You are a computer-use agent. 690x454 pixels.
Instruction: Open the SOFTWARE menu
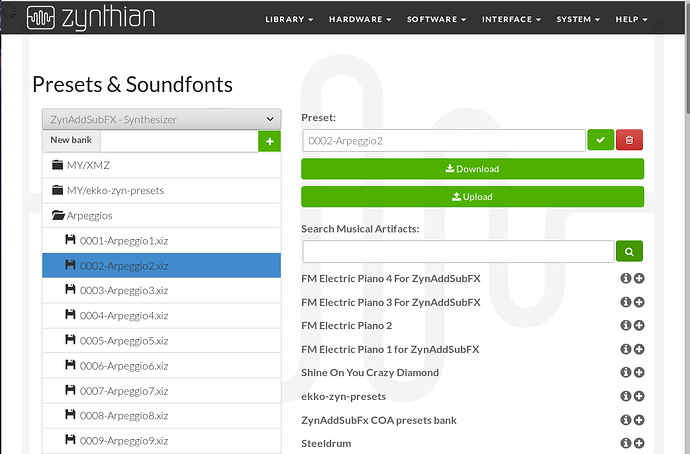[x=436, y=19]
